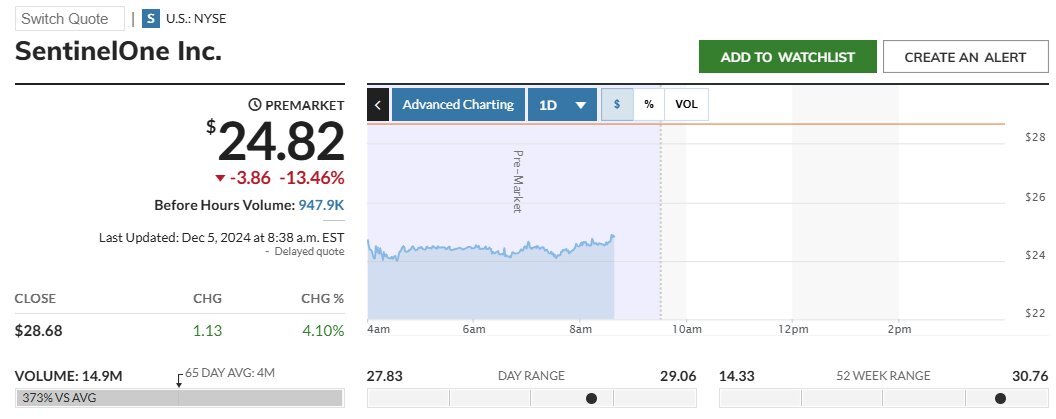Click the 373% VS AVG volume bar
Viewport: 1056px width, 419px height.
[x=179, y=398]
